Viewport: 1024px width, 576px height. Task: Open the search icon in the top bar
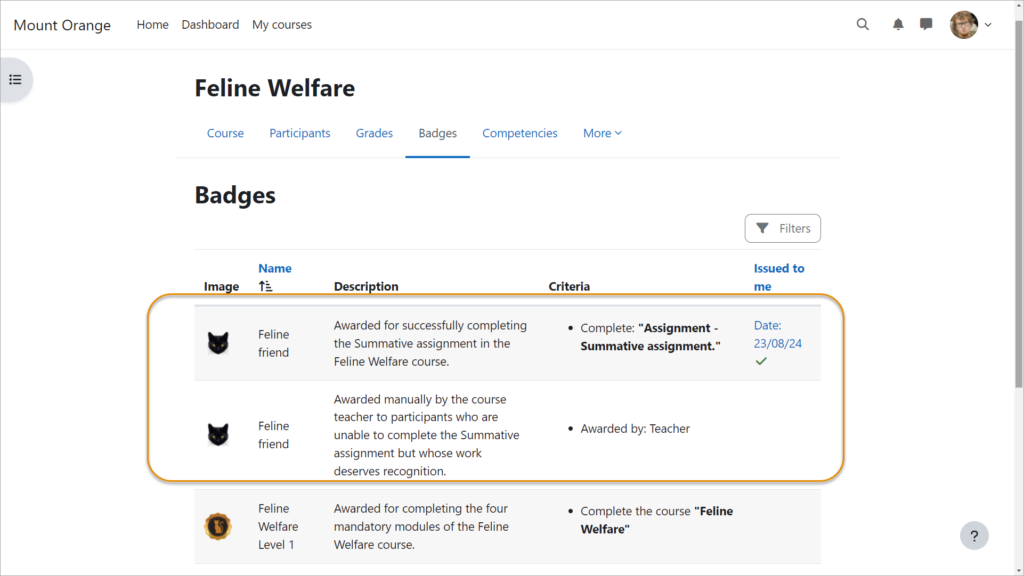(x=862, y=24)
